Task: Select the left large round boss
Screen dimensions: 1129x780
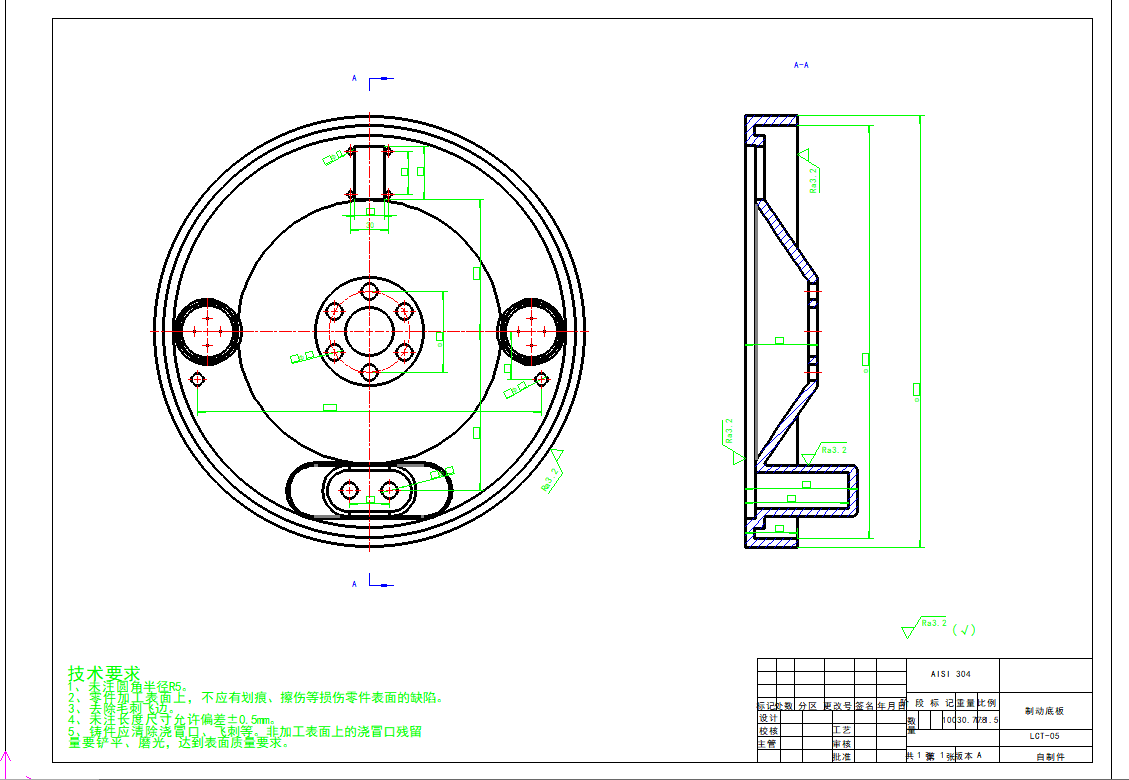Action: click(207, 329)
